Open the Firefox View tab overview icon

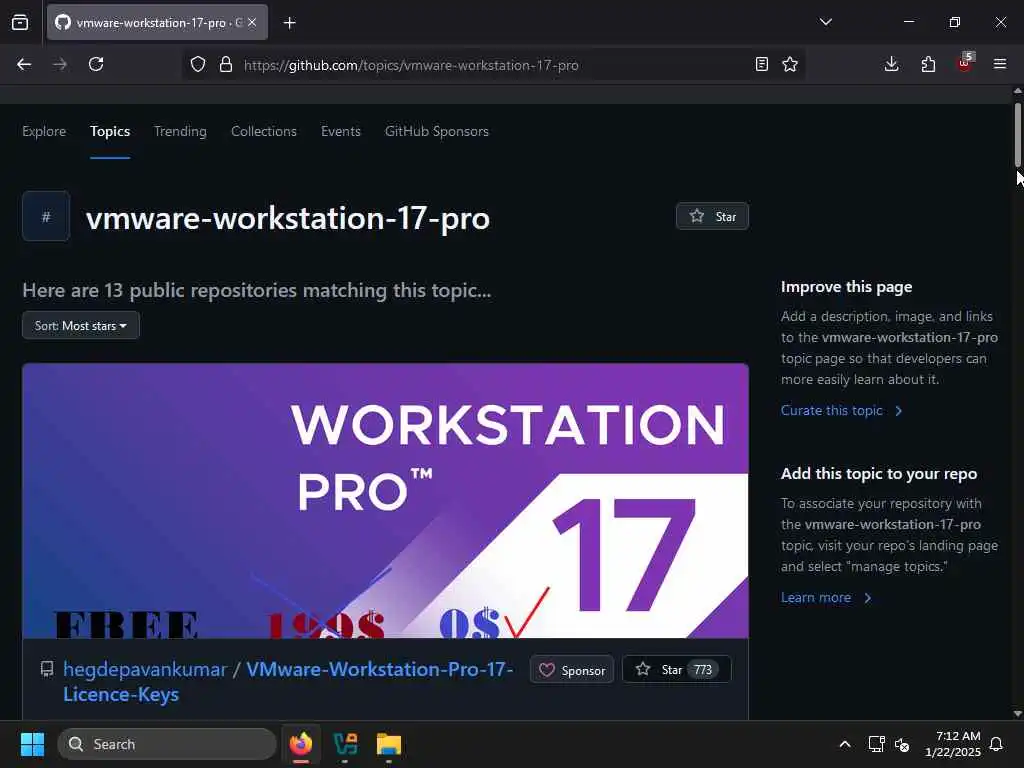point(20,22)
